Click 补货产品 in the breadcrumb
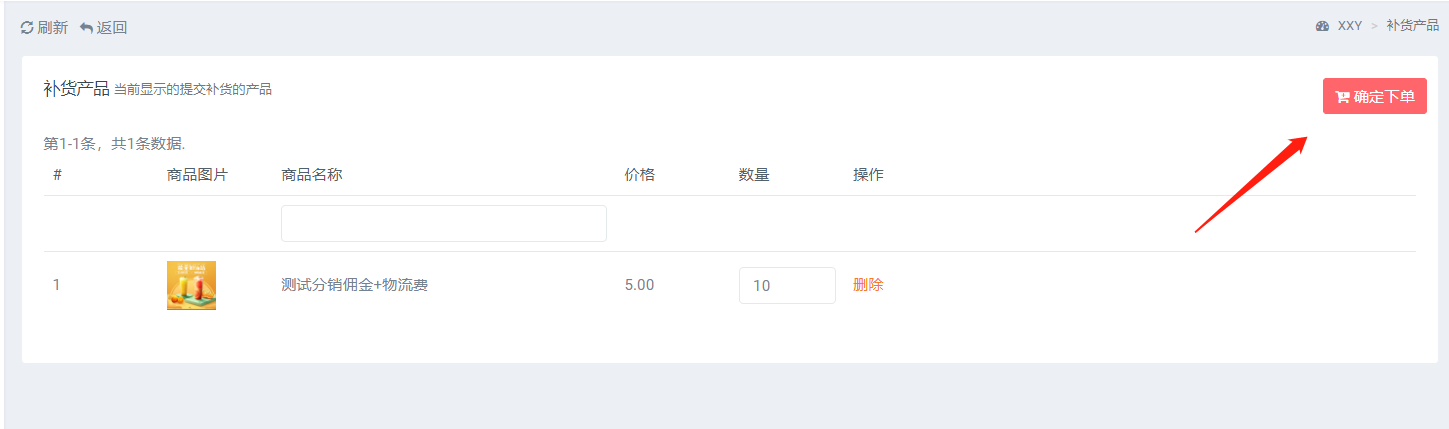 (1412, 26)
